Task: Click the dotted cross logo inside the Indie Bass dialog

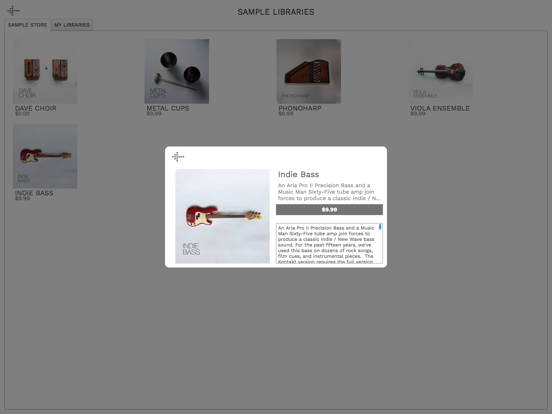Action: pos(178,157)
